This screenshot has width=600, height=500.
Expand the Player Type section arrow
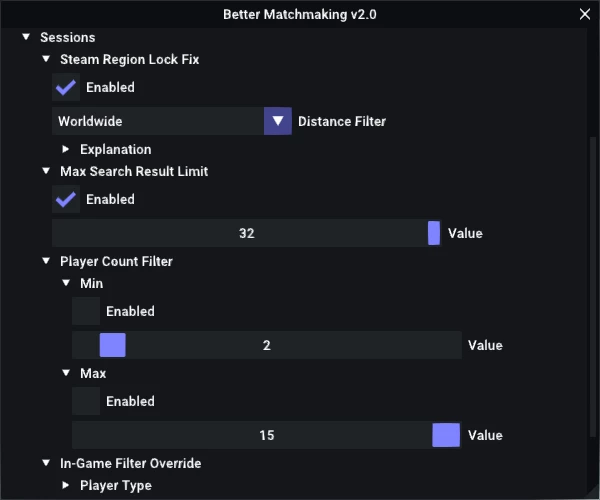(66, 485)
